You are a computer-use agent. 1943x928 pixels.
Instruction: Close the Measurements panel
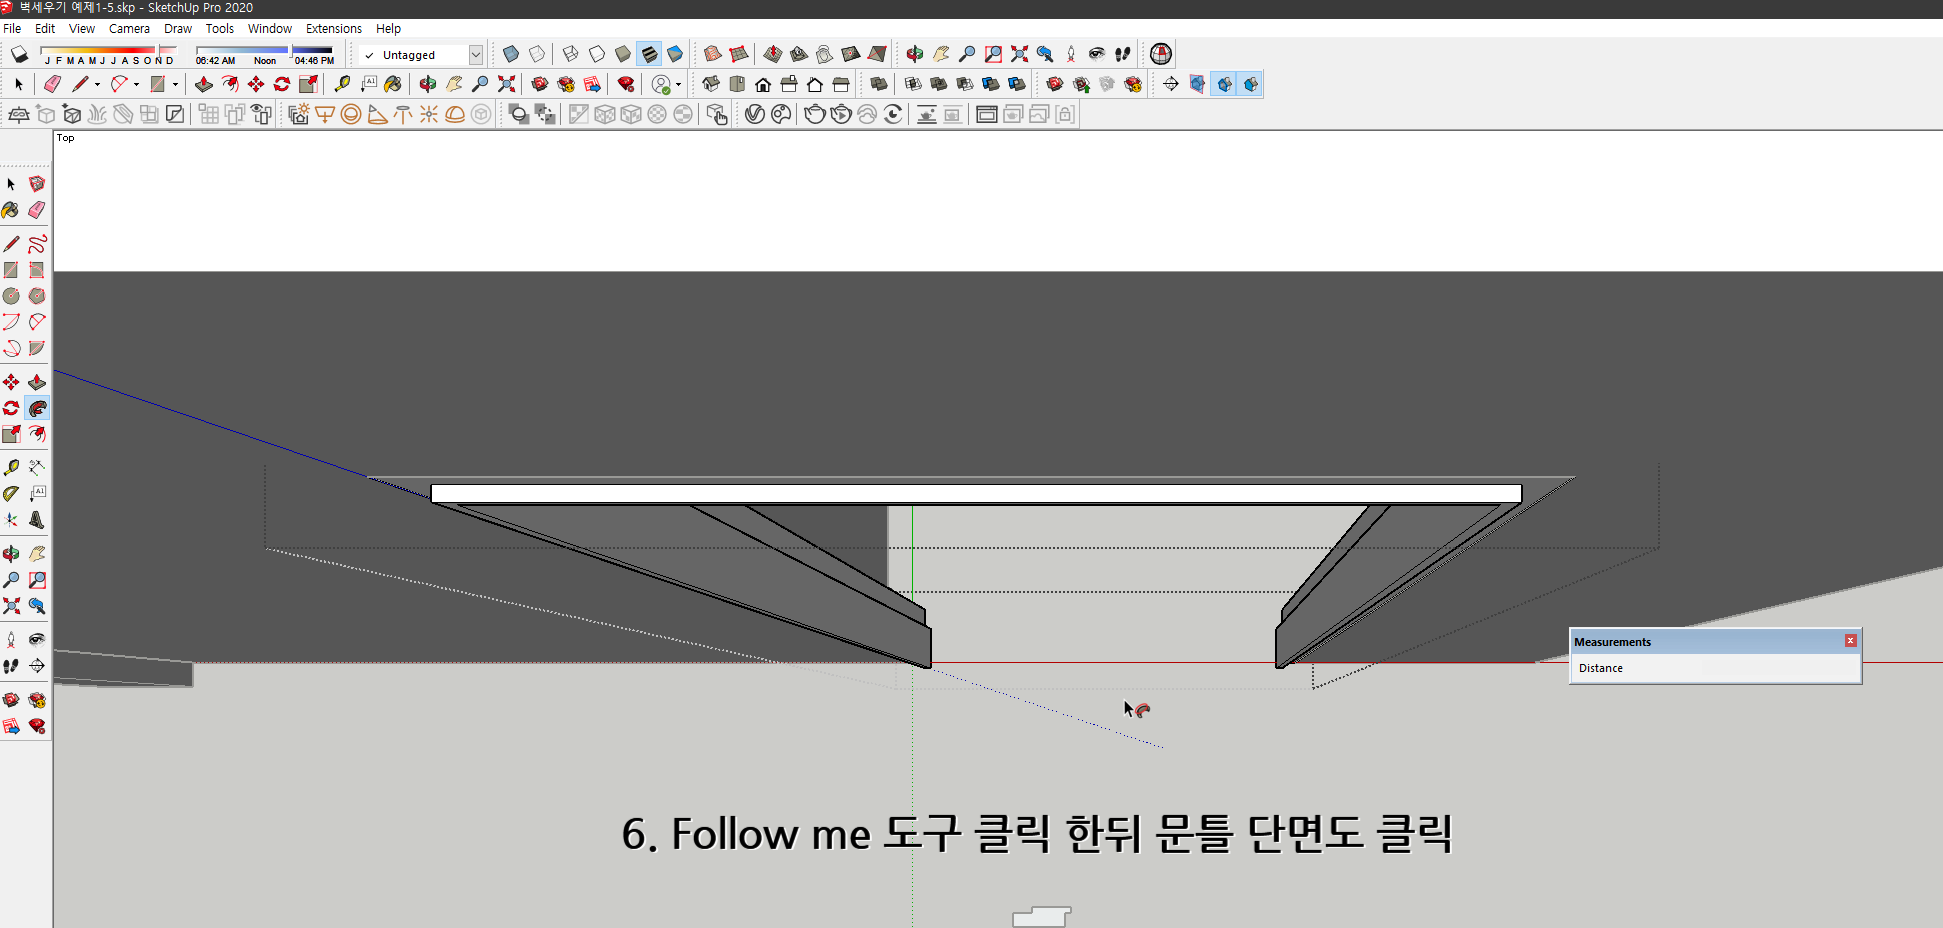point(1851,640)
